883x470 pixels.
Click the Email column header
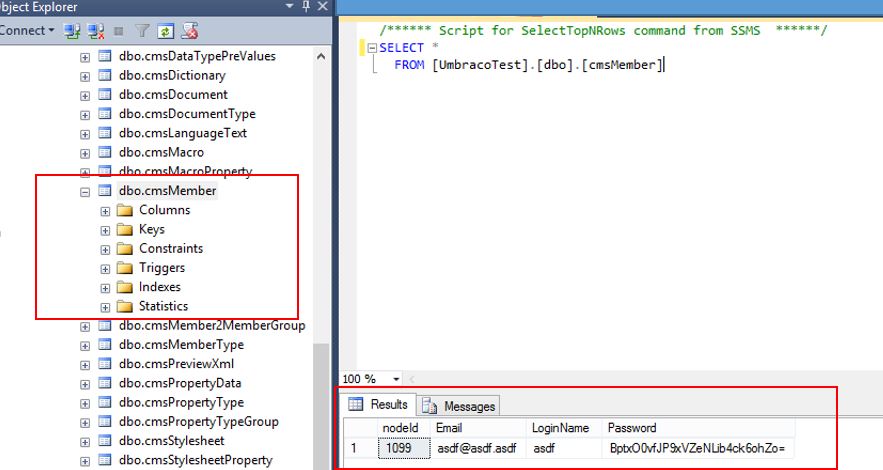(x=478, y=428)
